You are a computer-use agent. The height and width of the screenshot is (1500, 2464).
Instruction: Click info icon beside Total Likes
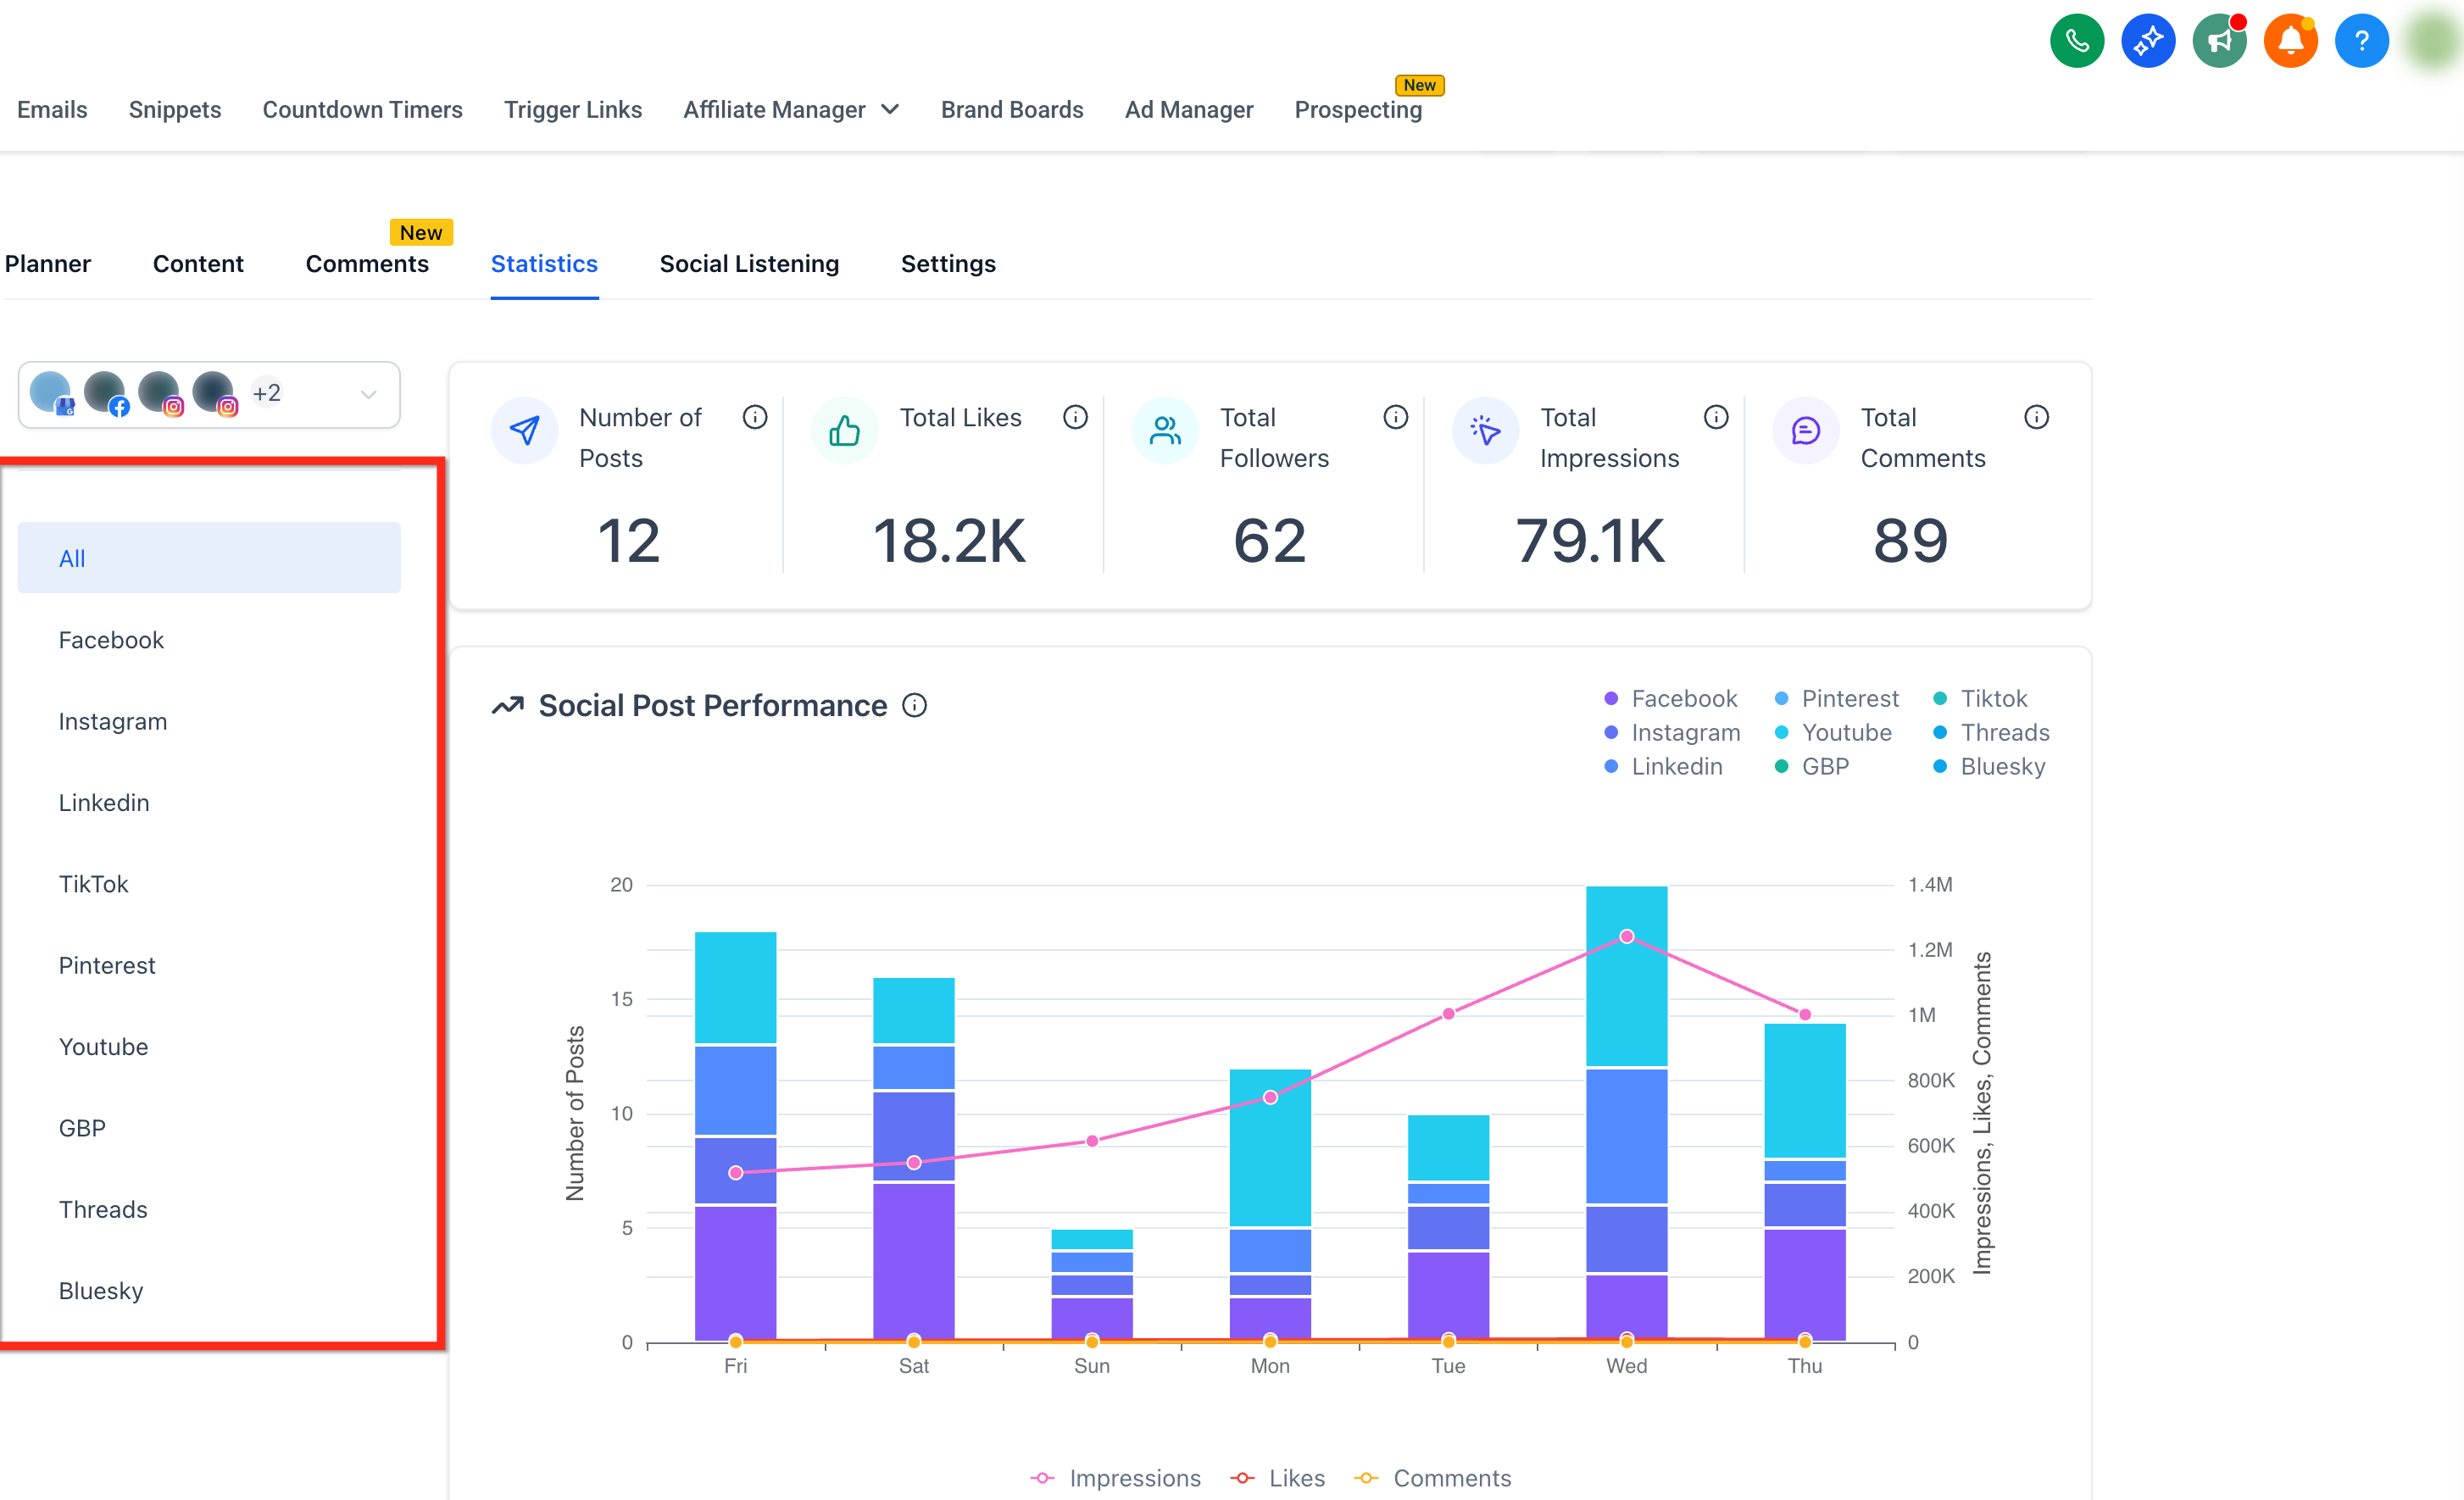tap(1075, 417)
